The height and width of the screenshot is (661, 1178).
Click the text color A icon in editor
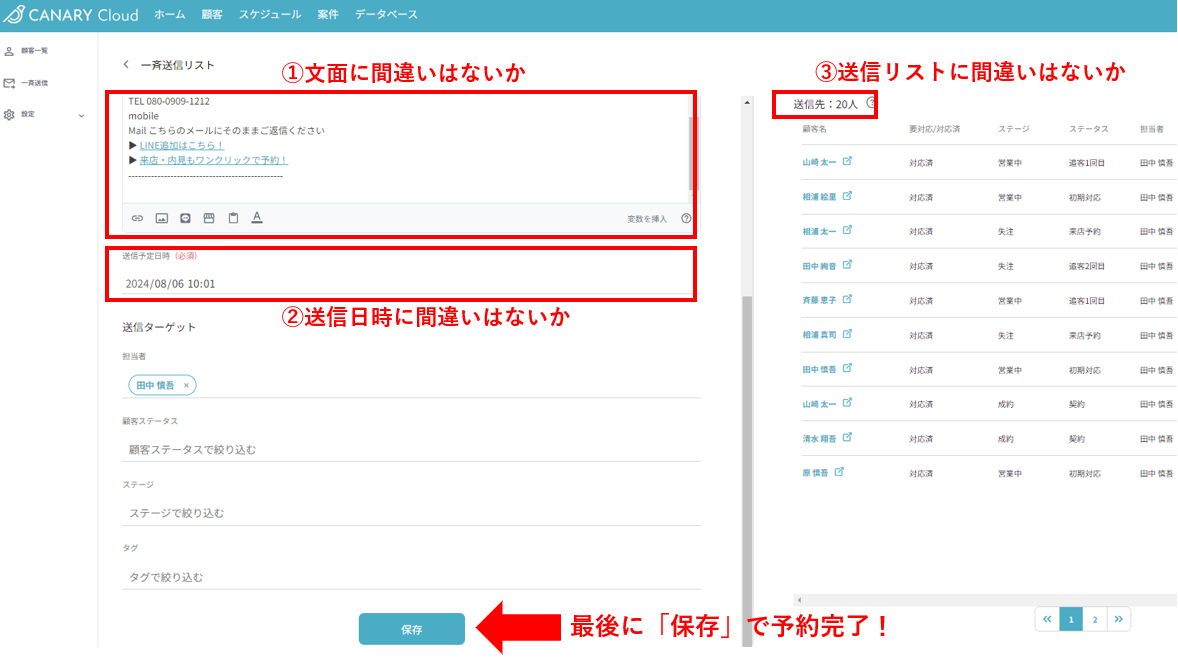[257, 218]
